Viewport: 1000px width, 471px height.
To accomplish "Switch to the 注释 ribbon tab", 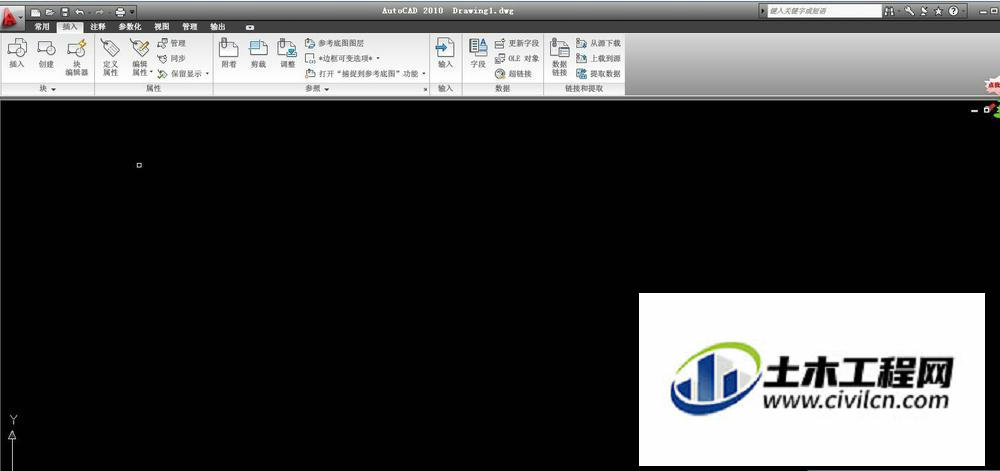I will click(98, 27).
